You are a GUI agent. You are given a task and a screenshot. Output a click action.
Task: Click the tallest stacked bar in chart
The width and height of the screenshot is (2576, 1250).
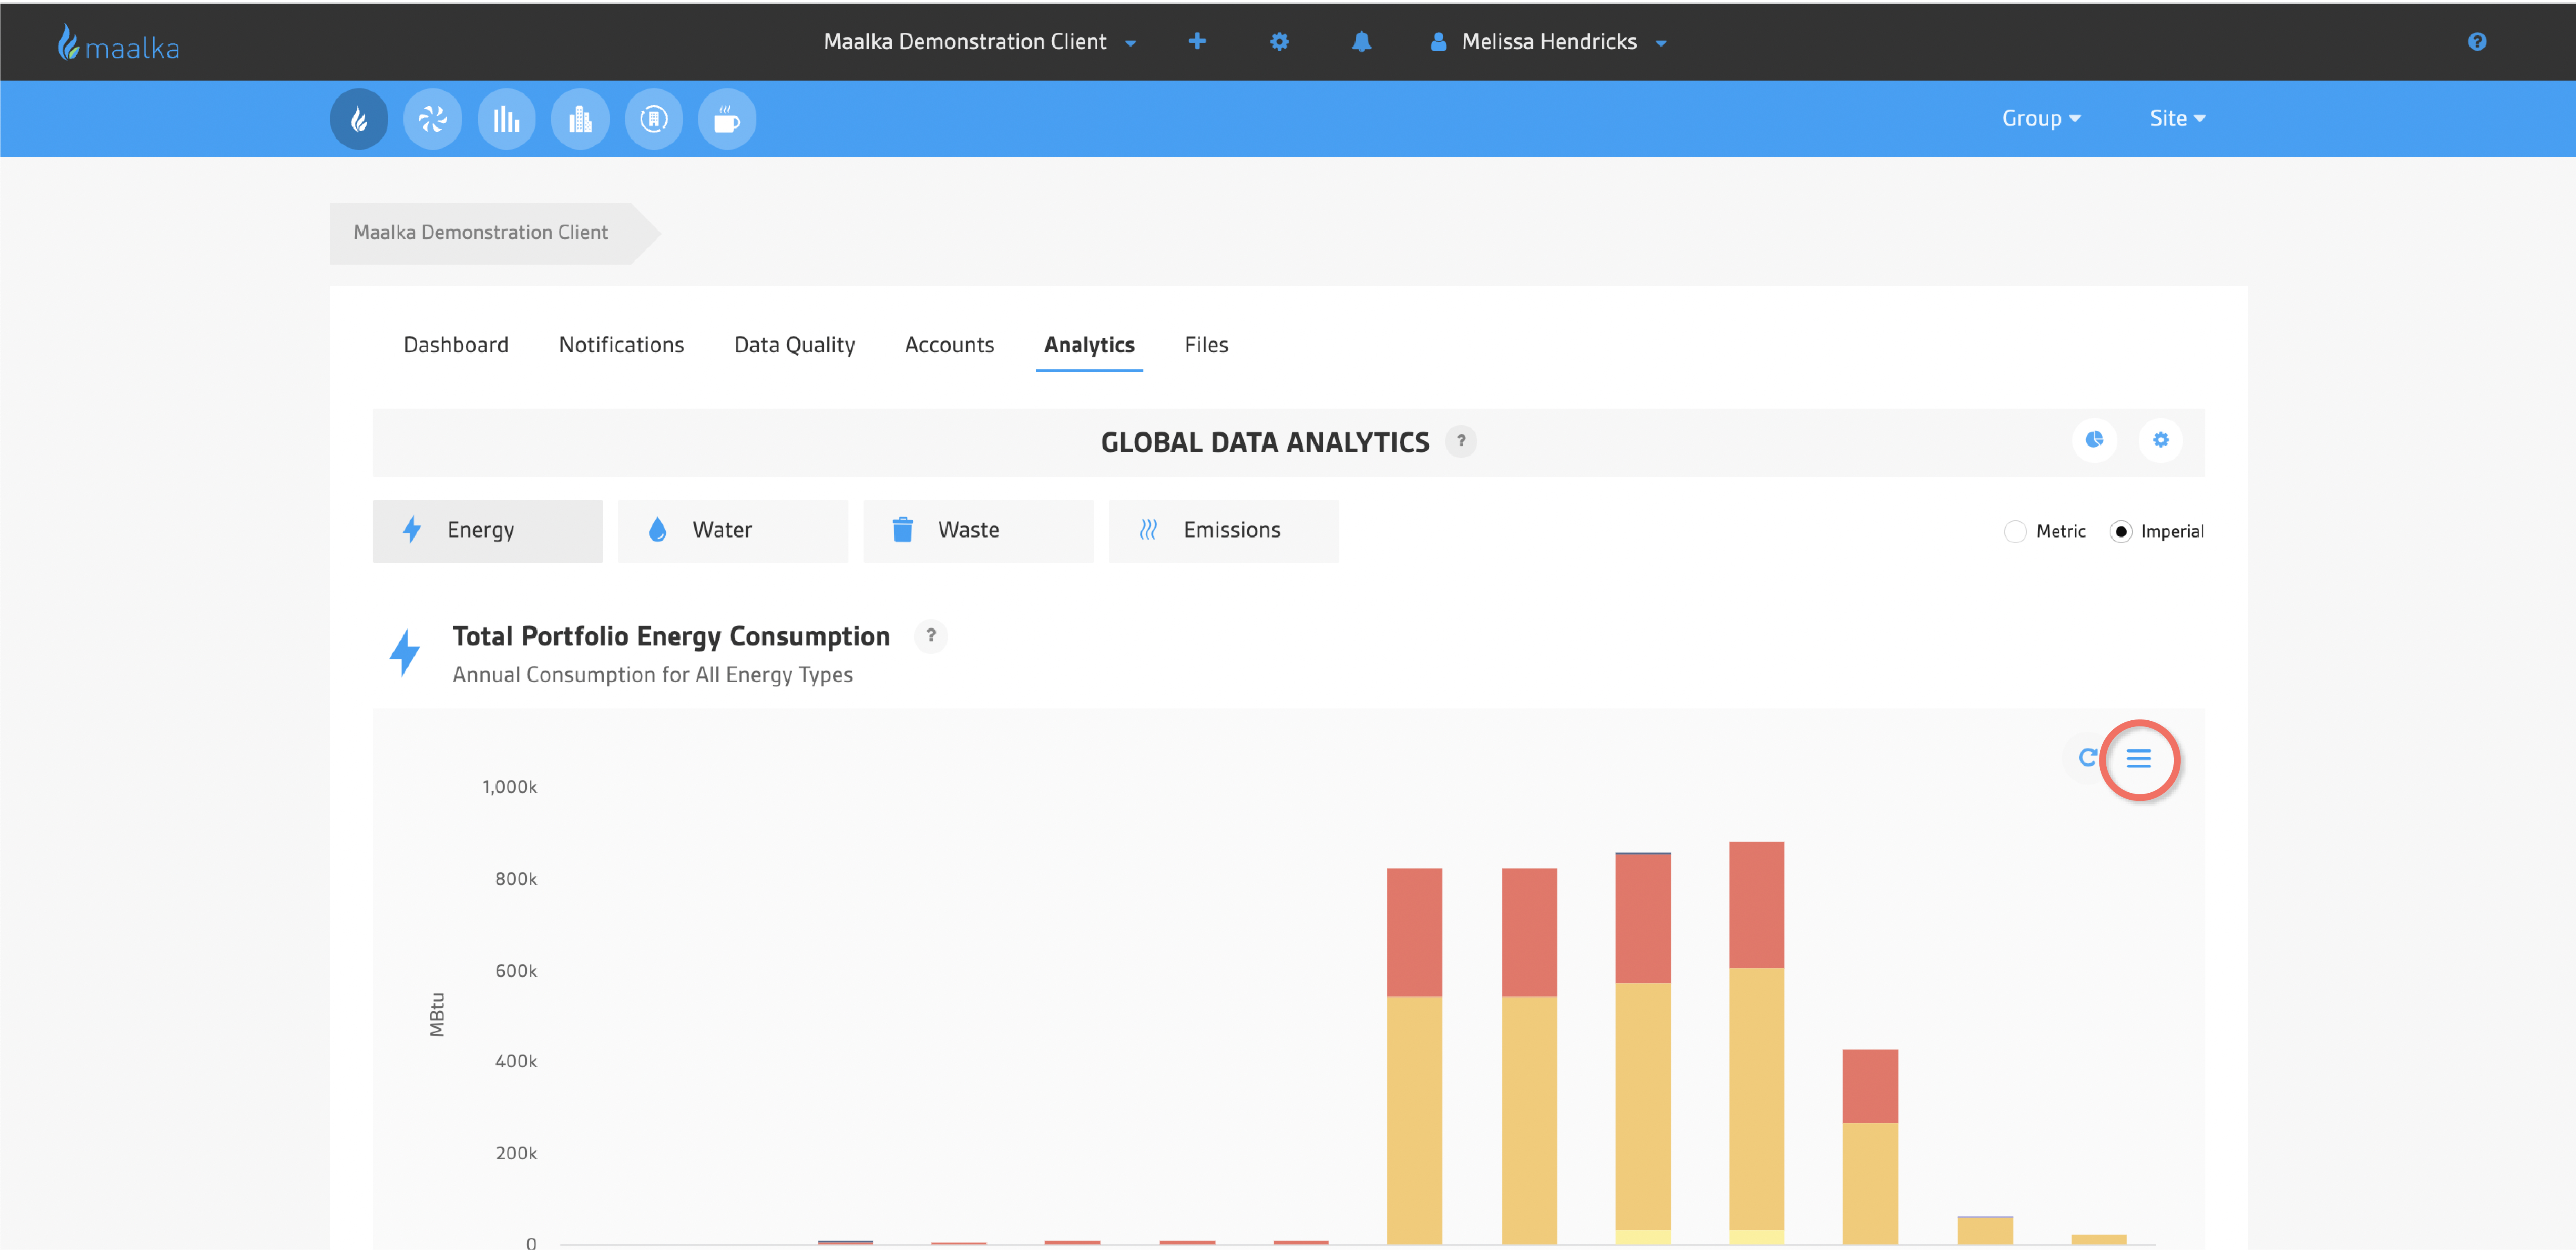(1756, 1043)
